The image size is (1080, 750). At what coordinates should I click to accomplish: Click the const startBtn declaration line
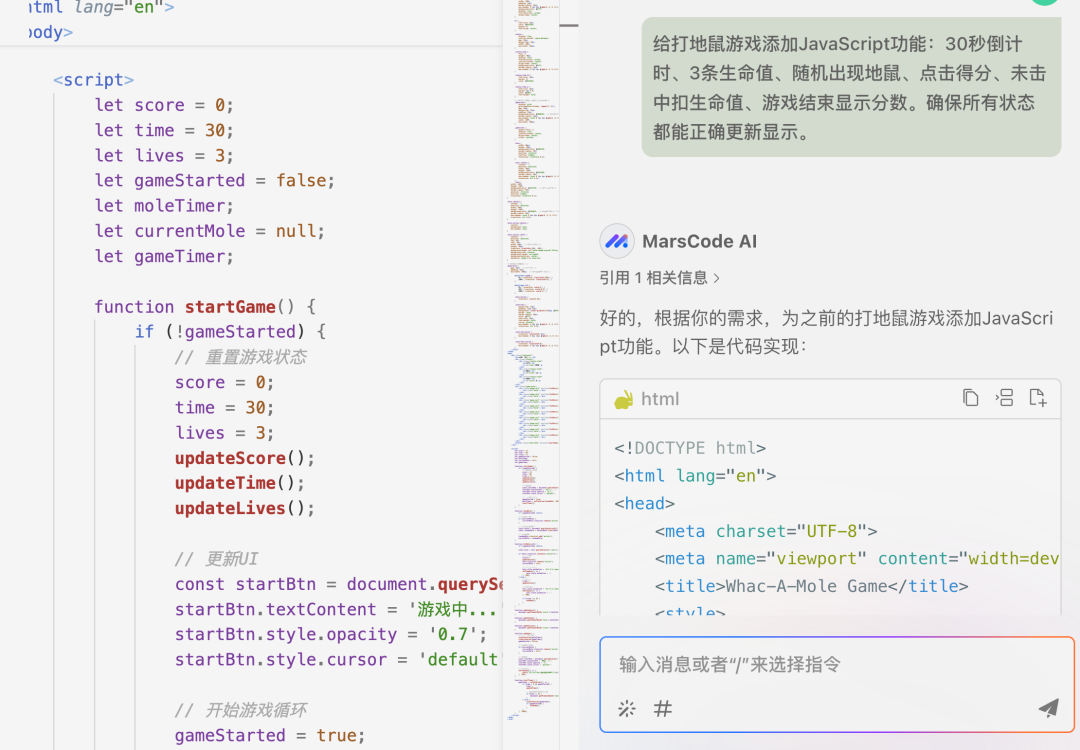[x=339, y=584]
